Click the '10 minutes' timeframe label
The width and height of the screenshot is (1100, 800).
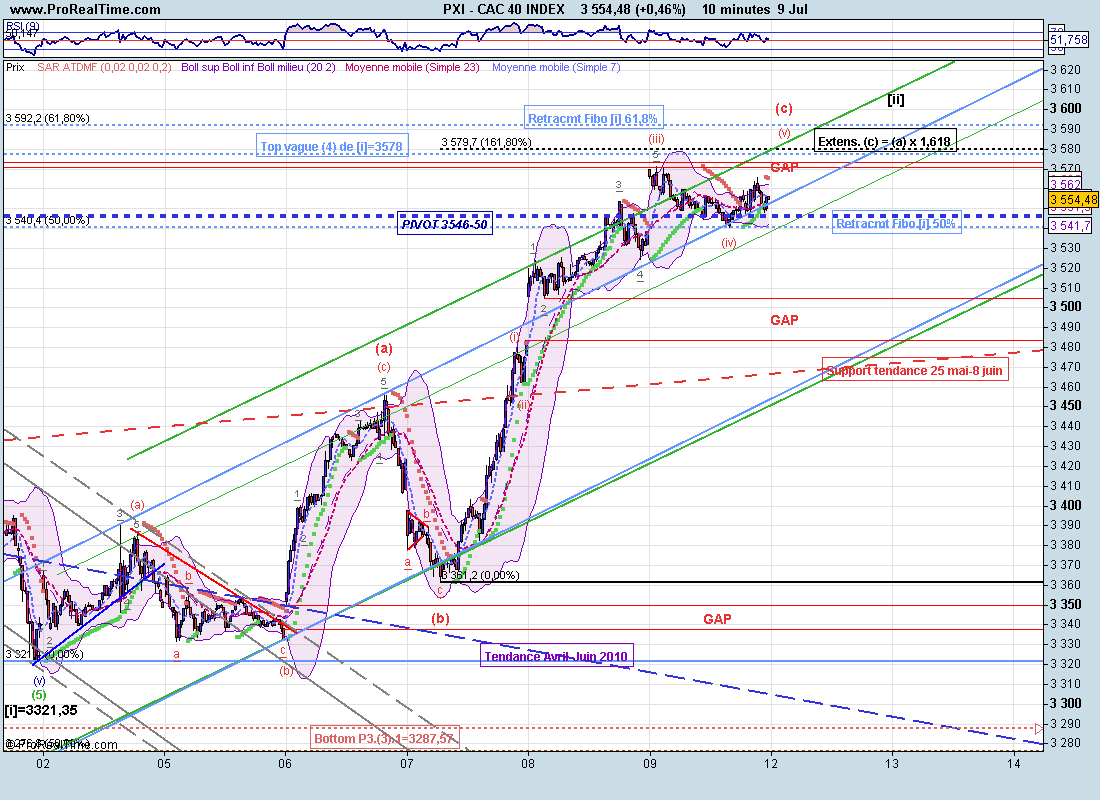[736, 9]
